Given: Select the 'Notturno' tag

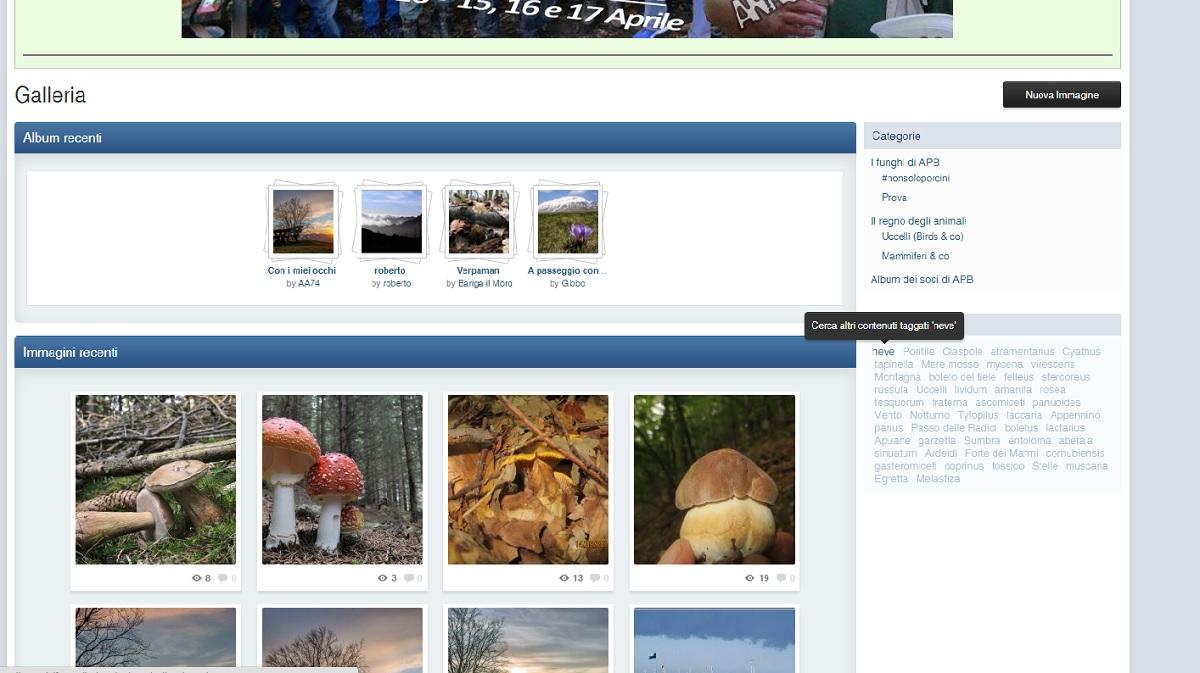Looking at the screenshot, I should [x=930, y=416].
